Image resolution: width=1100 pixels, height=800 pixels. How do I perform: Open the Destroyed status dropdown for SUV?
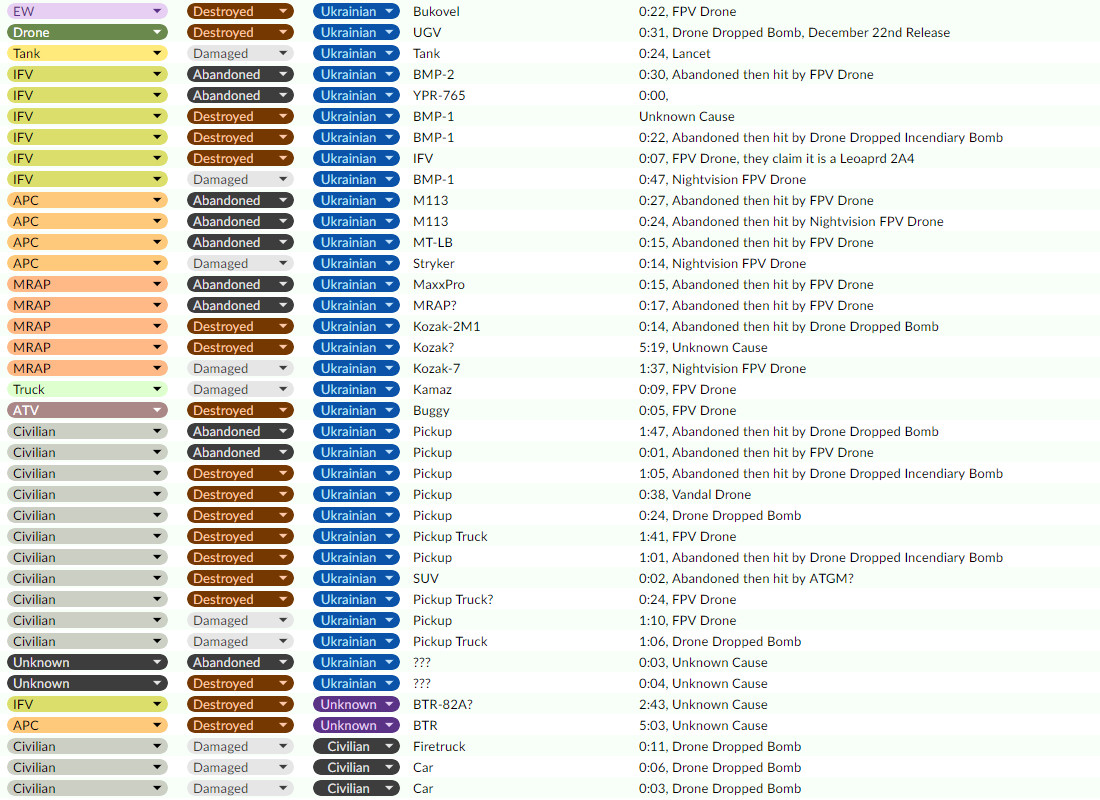[240, 578]
